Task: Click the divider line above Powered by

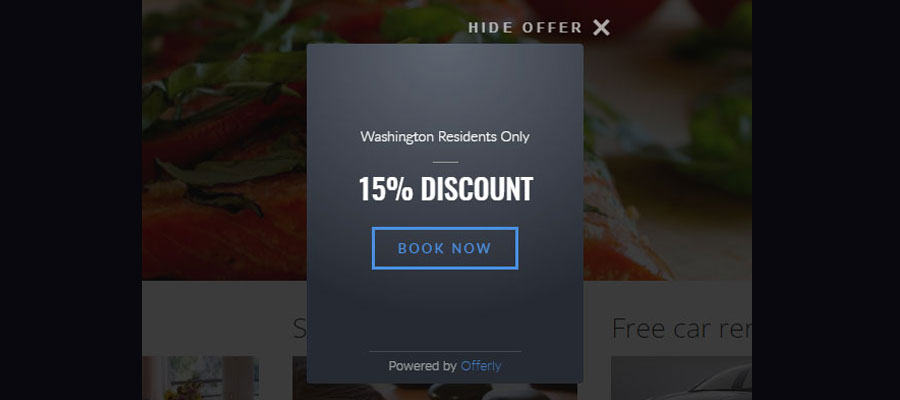Action: (x=445, y=351)
